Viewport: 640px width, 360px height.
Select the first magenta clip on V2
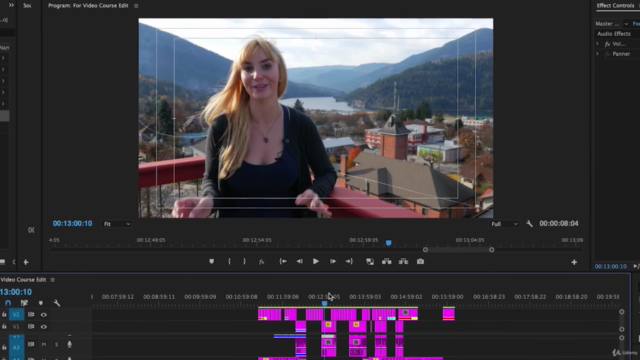click(x=269, y=314)
